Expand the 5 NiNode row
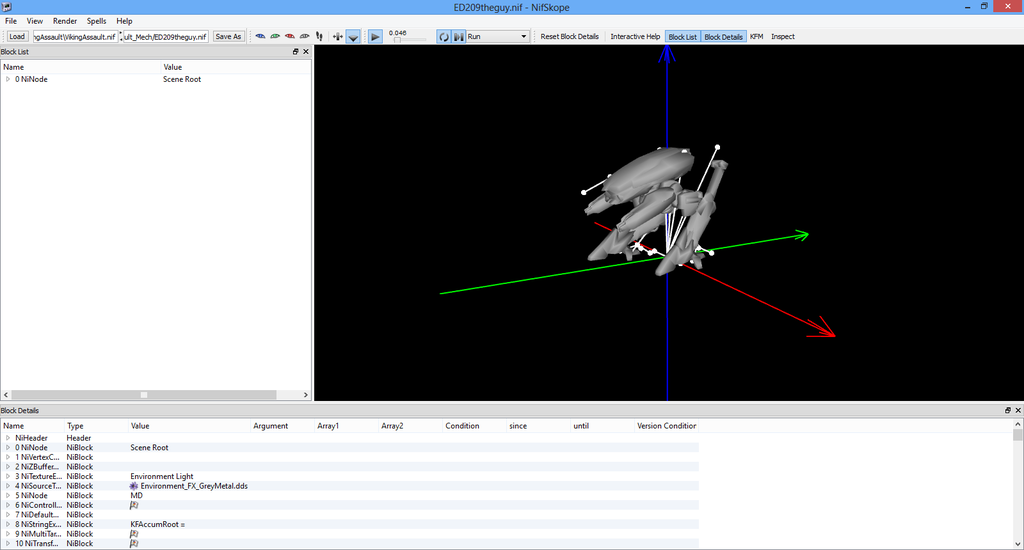The width and height of the screenshot is (1024, 550). point(8,496)
